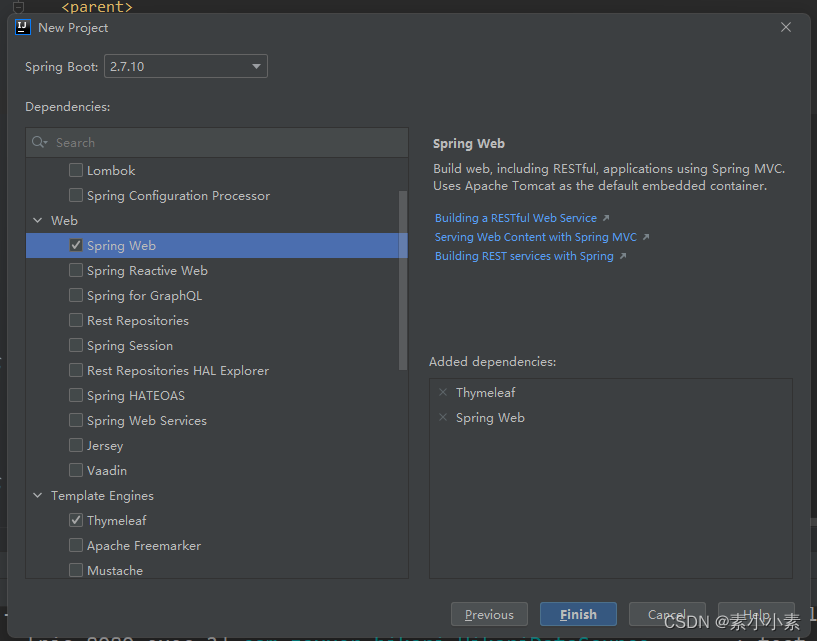Click the Finish button

tap(578, 614)
